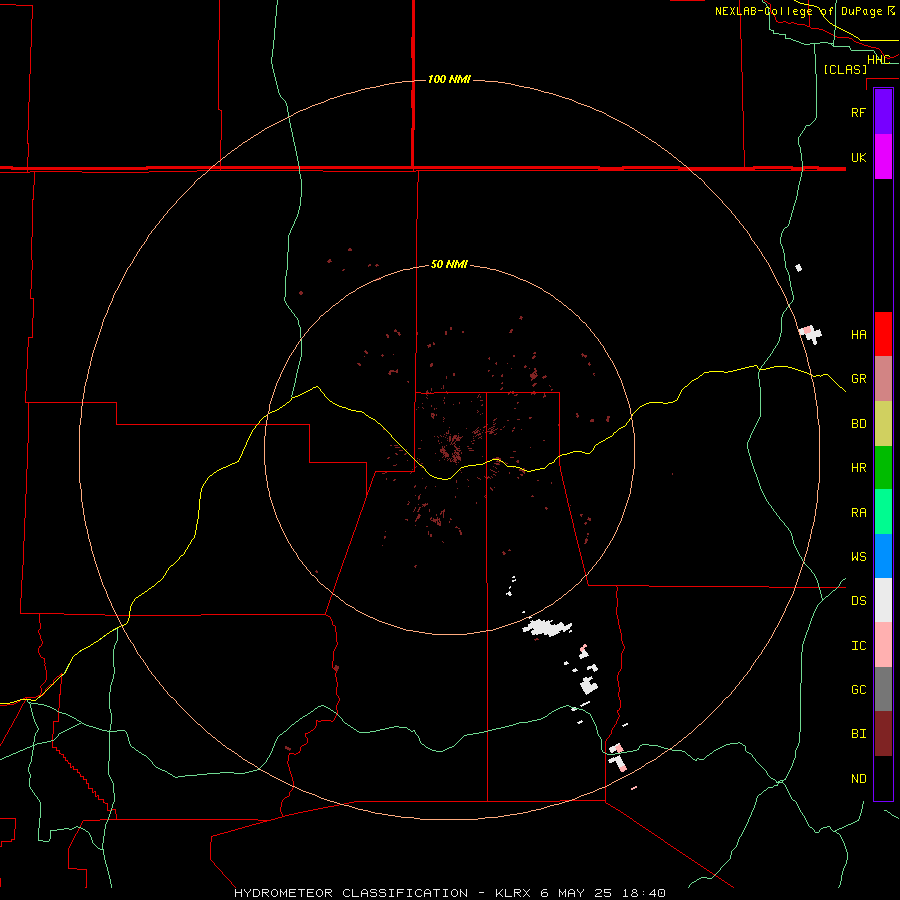Viewport: 900px width, 900px height.
Task: Click the HHC product code label
Action: 878,60
